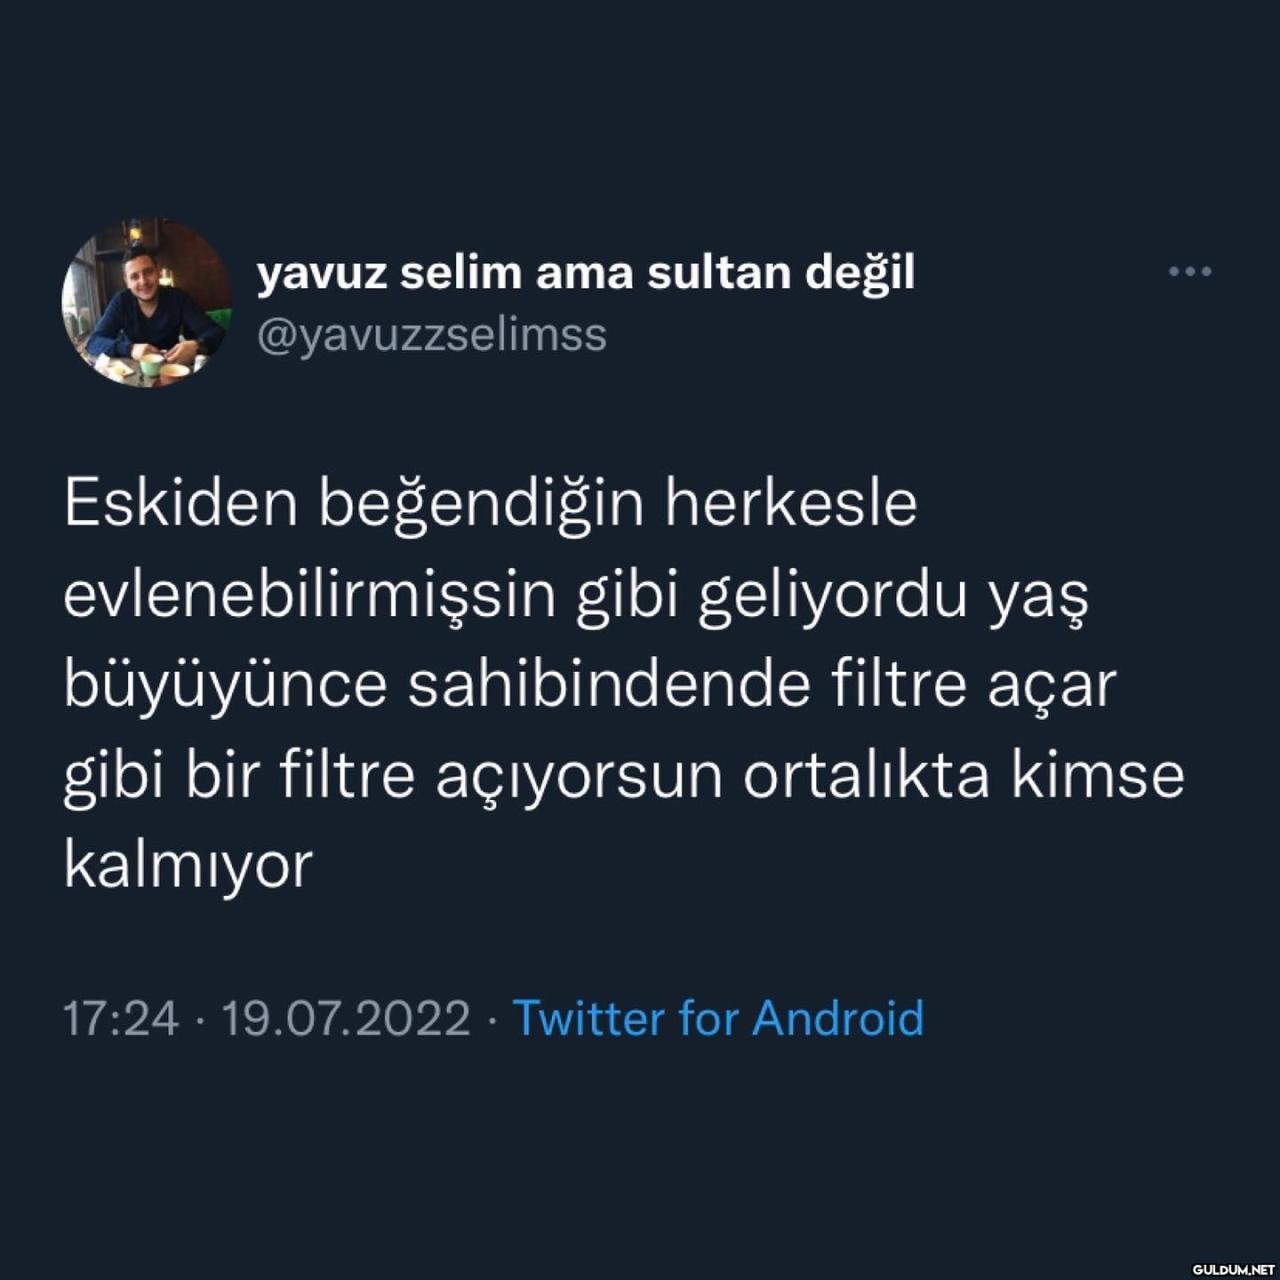
Task: Select the word "büyüyünce" in the tweet
Action: pyautogui.click(x=225, y=686)
